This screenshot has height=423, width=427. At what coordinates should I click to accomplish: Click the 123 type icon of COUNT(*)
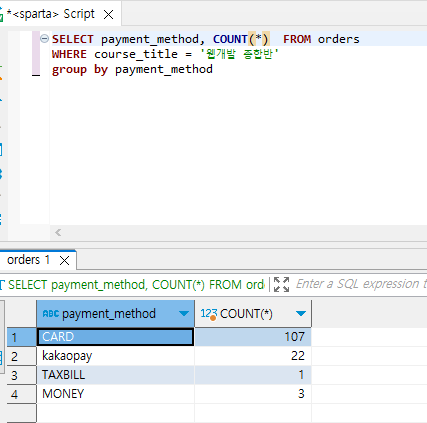pyautogui.click(x=209, y=314)
